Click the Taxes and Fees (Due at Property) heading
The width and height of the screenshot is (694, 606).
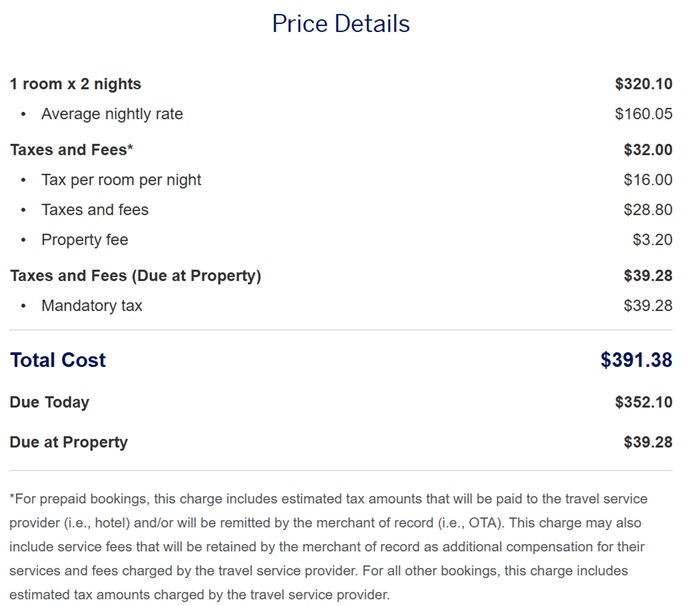[x=135, y=276]
